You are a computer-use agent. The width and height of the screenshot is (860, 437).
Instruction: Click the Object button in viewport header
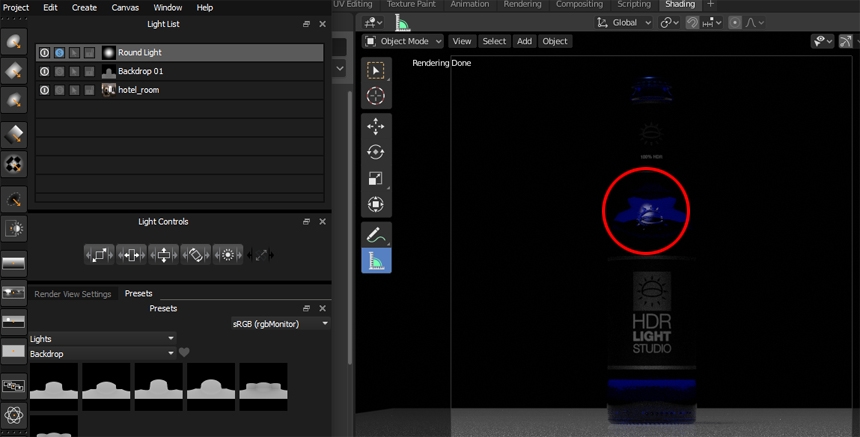click(555, 41)
